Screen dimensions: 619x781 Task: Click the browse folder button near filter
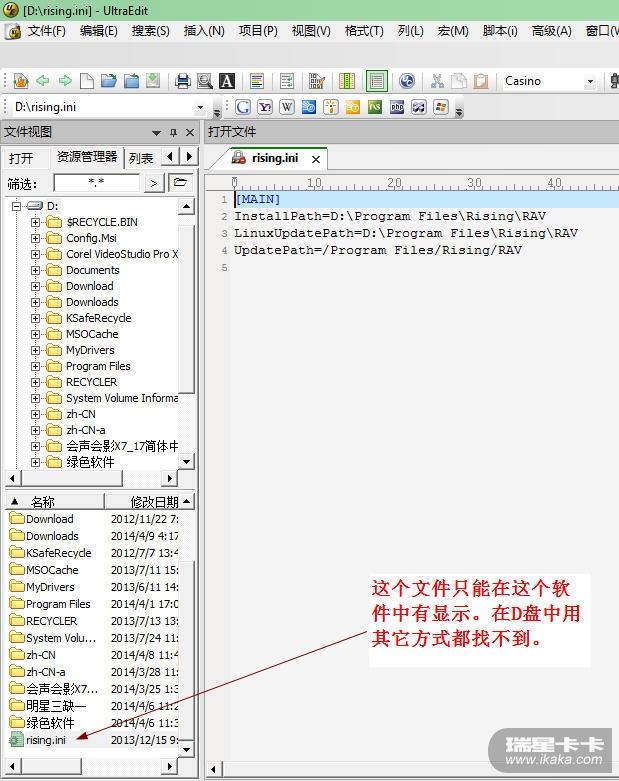(x=180, y=183)
